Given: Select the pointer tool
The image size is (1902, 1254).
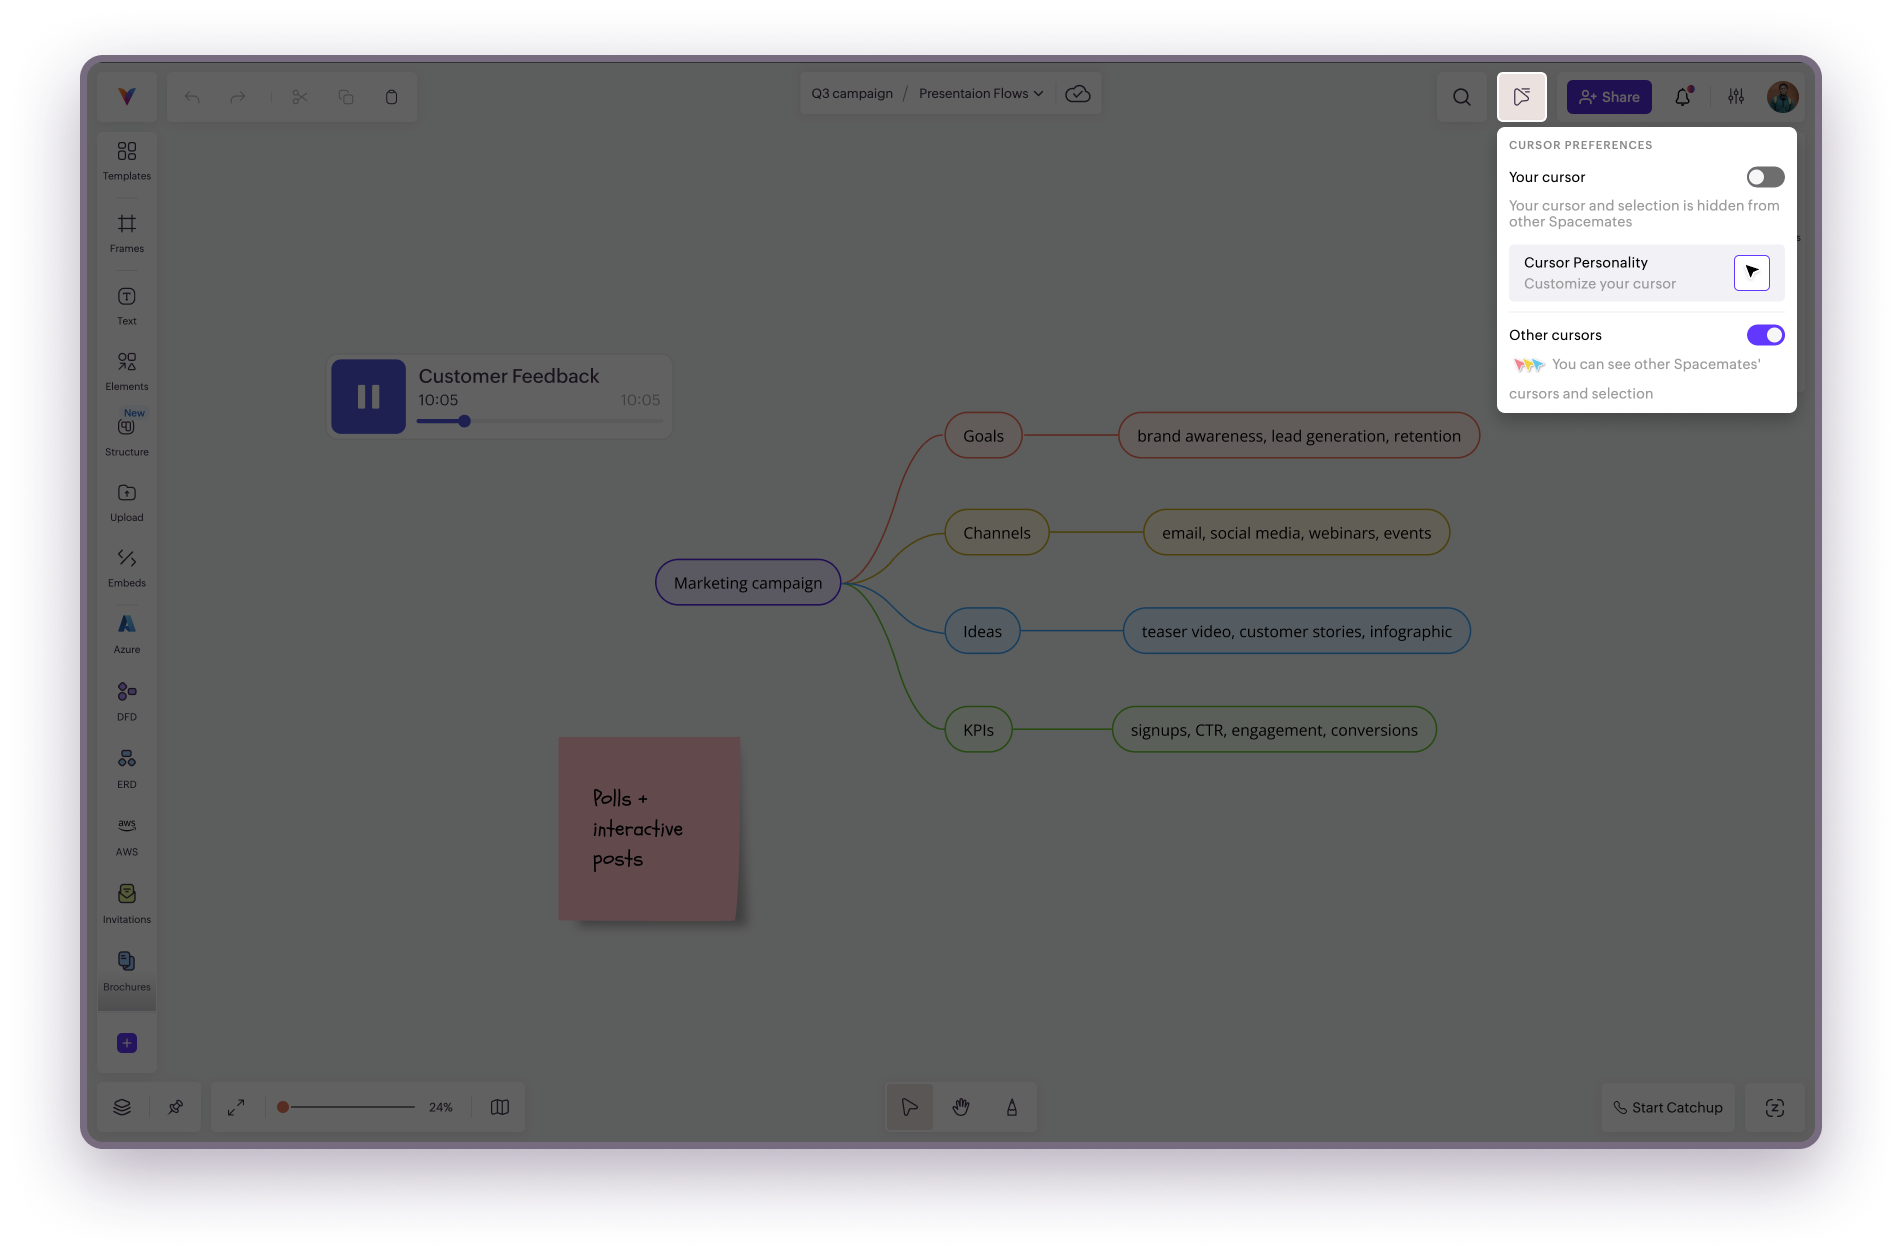Looking at the screenshot, I should [x=910, y=1107].
